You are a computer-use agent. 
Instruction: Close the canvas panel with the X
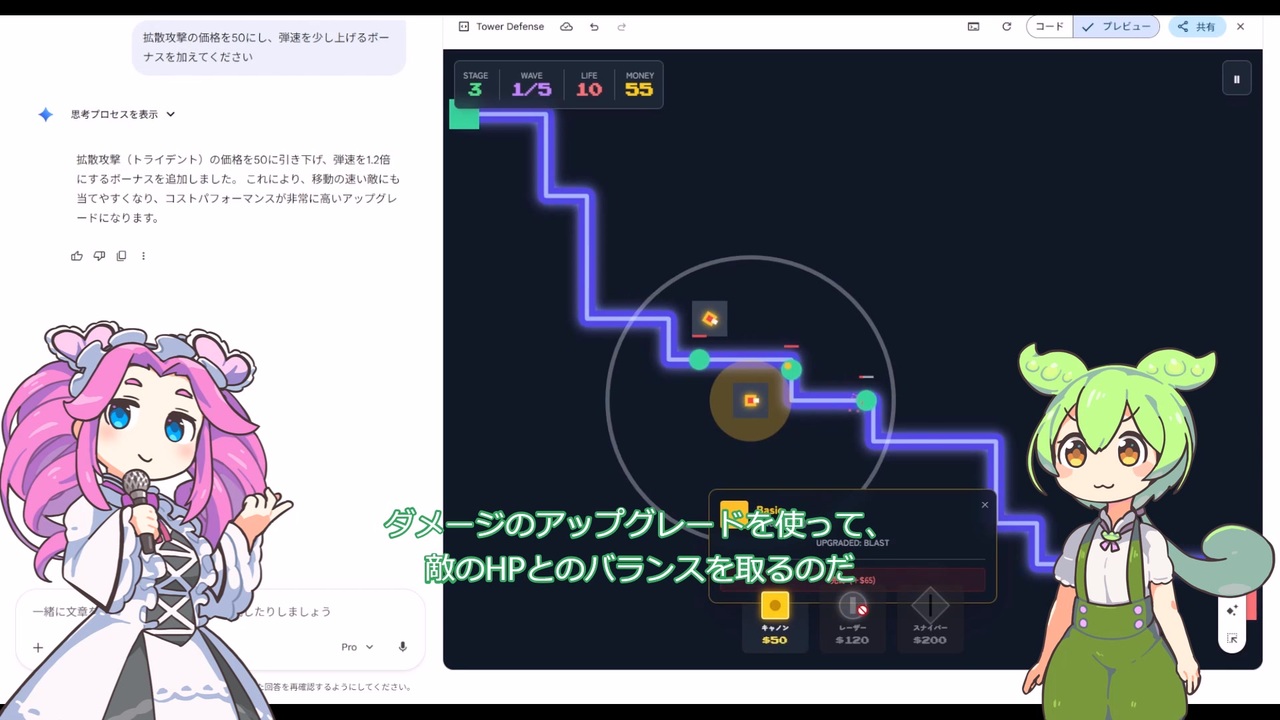coord(1241,27)
